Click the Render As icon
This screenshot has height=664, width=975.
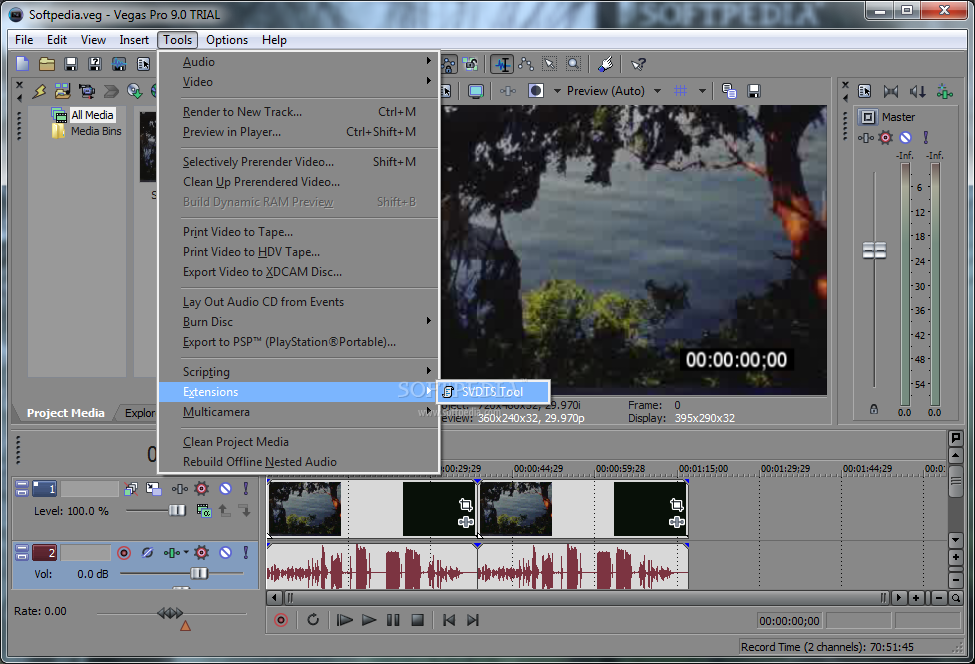(x=119, y=64)
